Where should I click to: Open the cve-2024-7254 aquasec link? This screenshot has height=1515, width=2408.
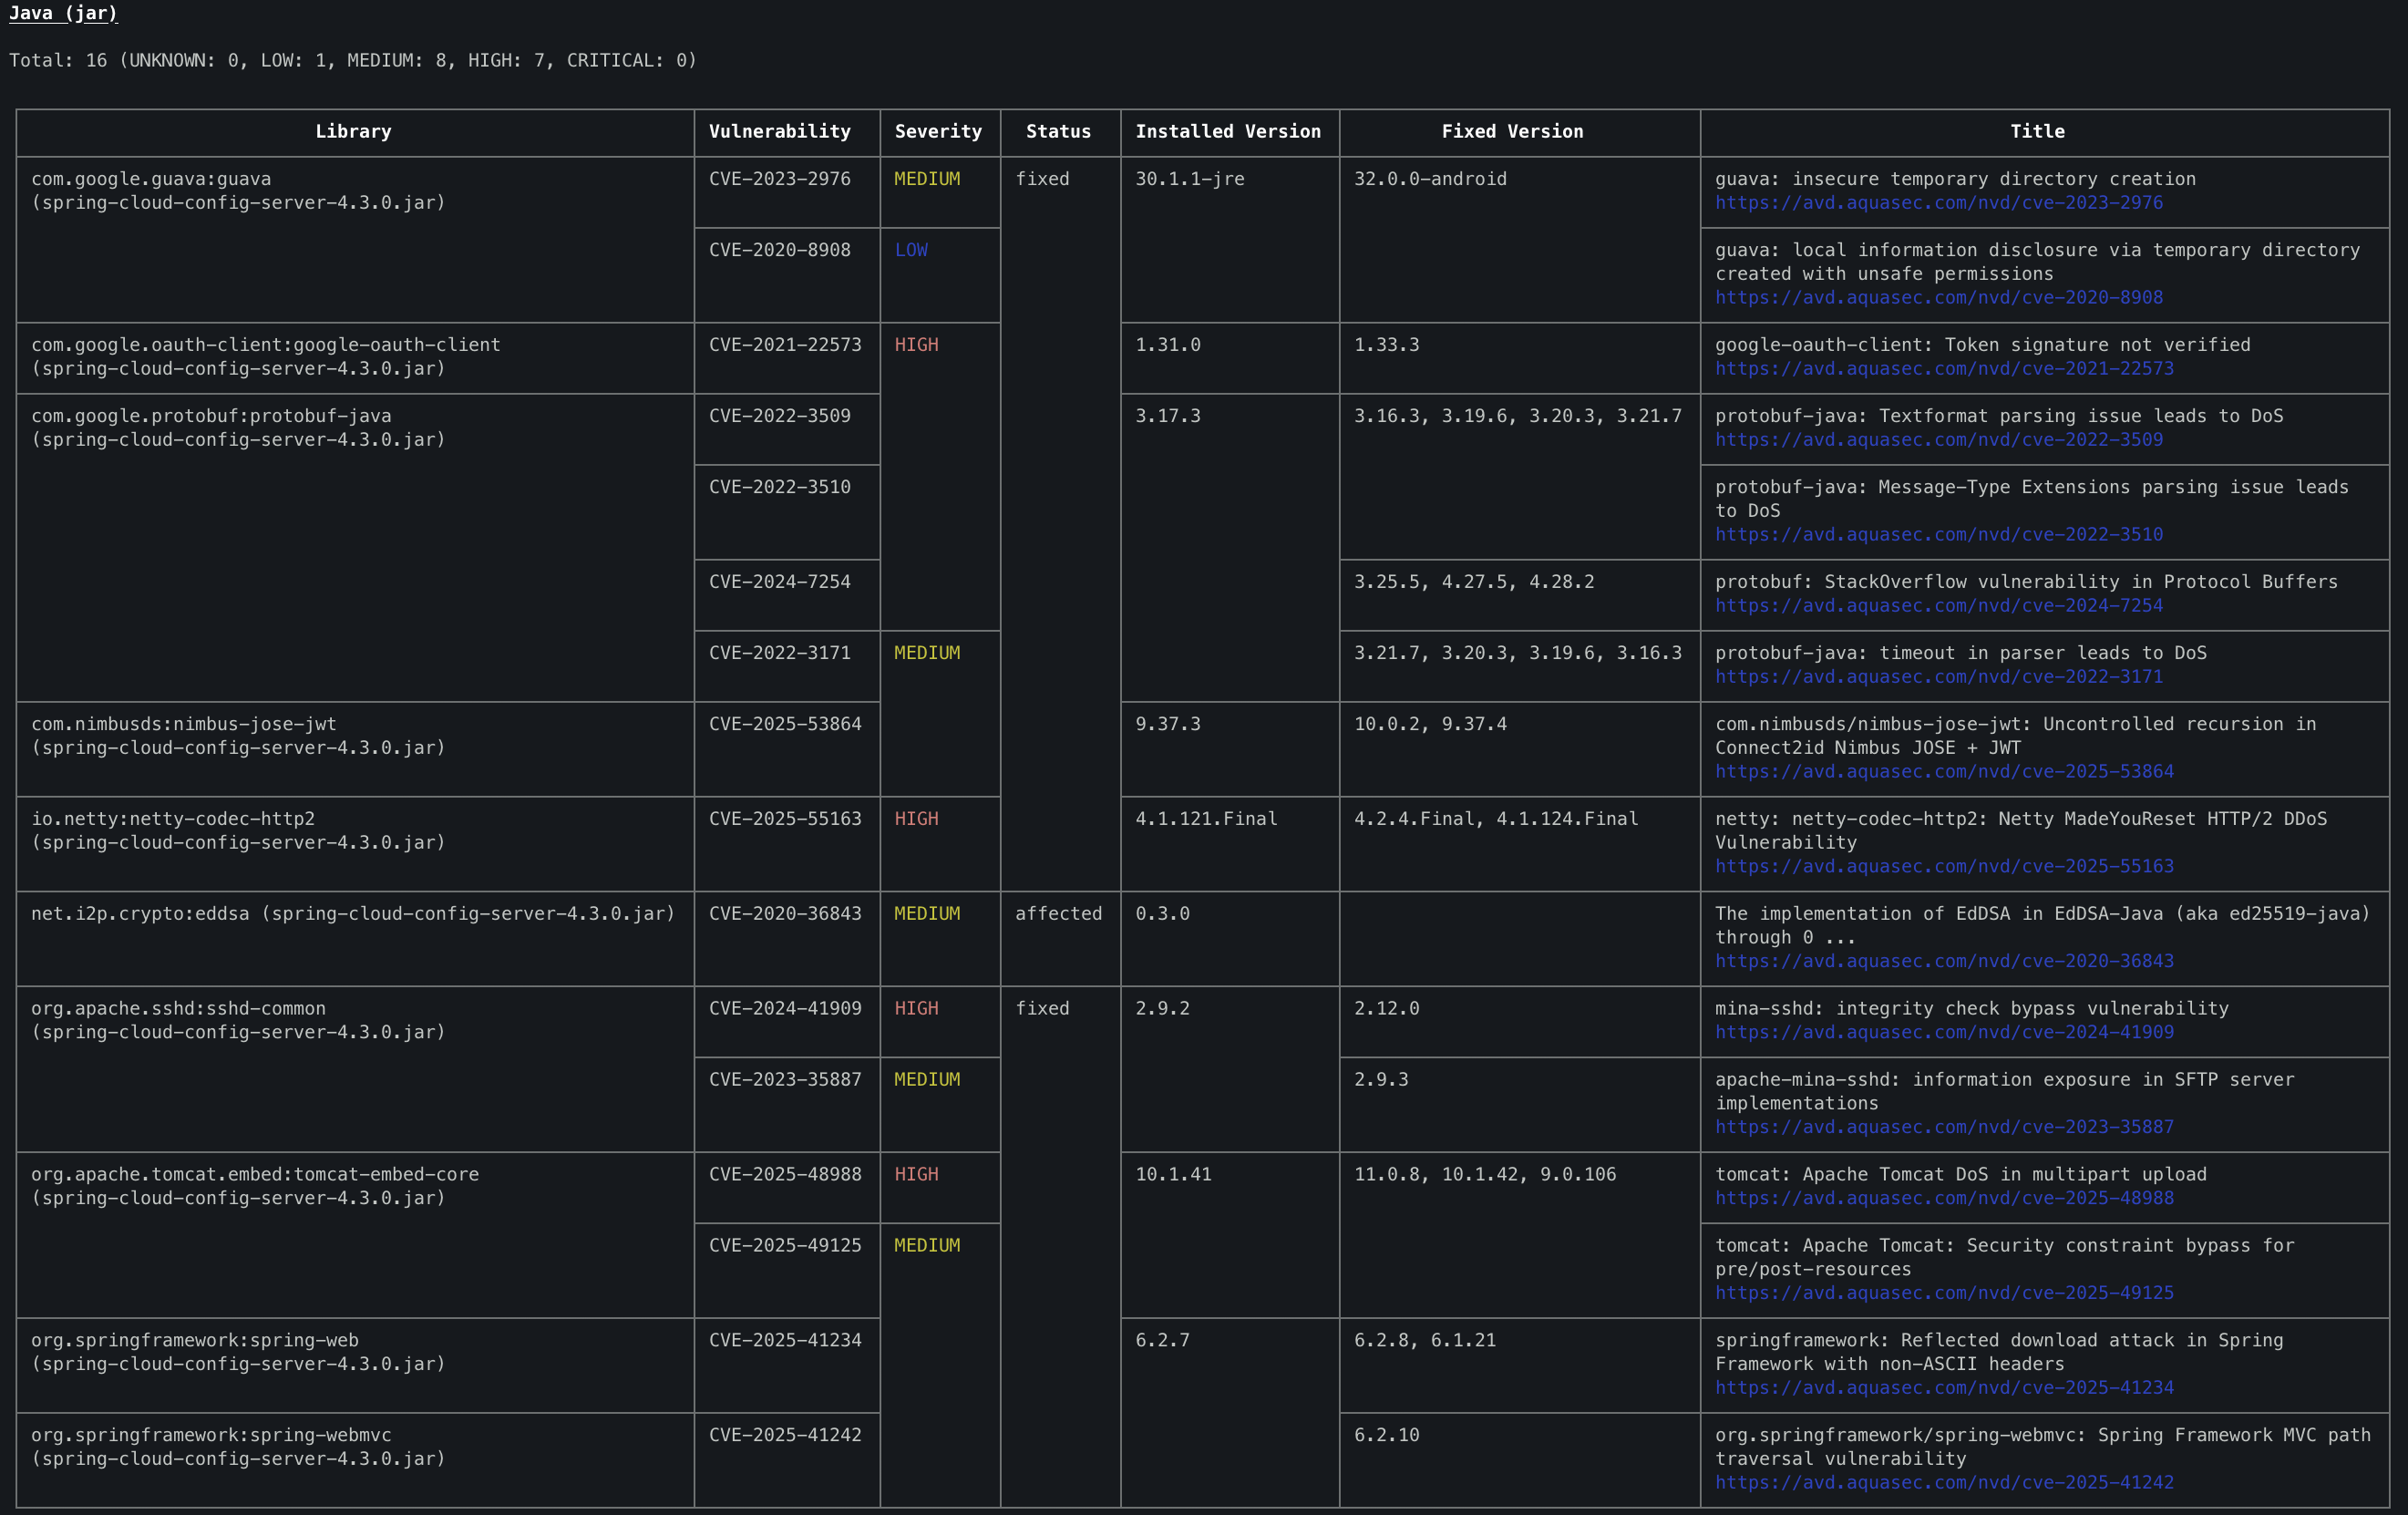(x=1938, y=606)
